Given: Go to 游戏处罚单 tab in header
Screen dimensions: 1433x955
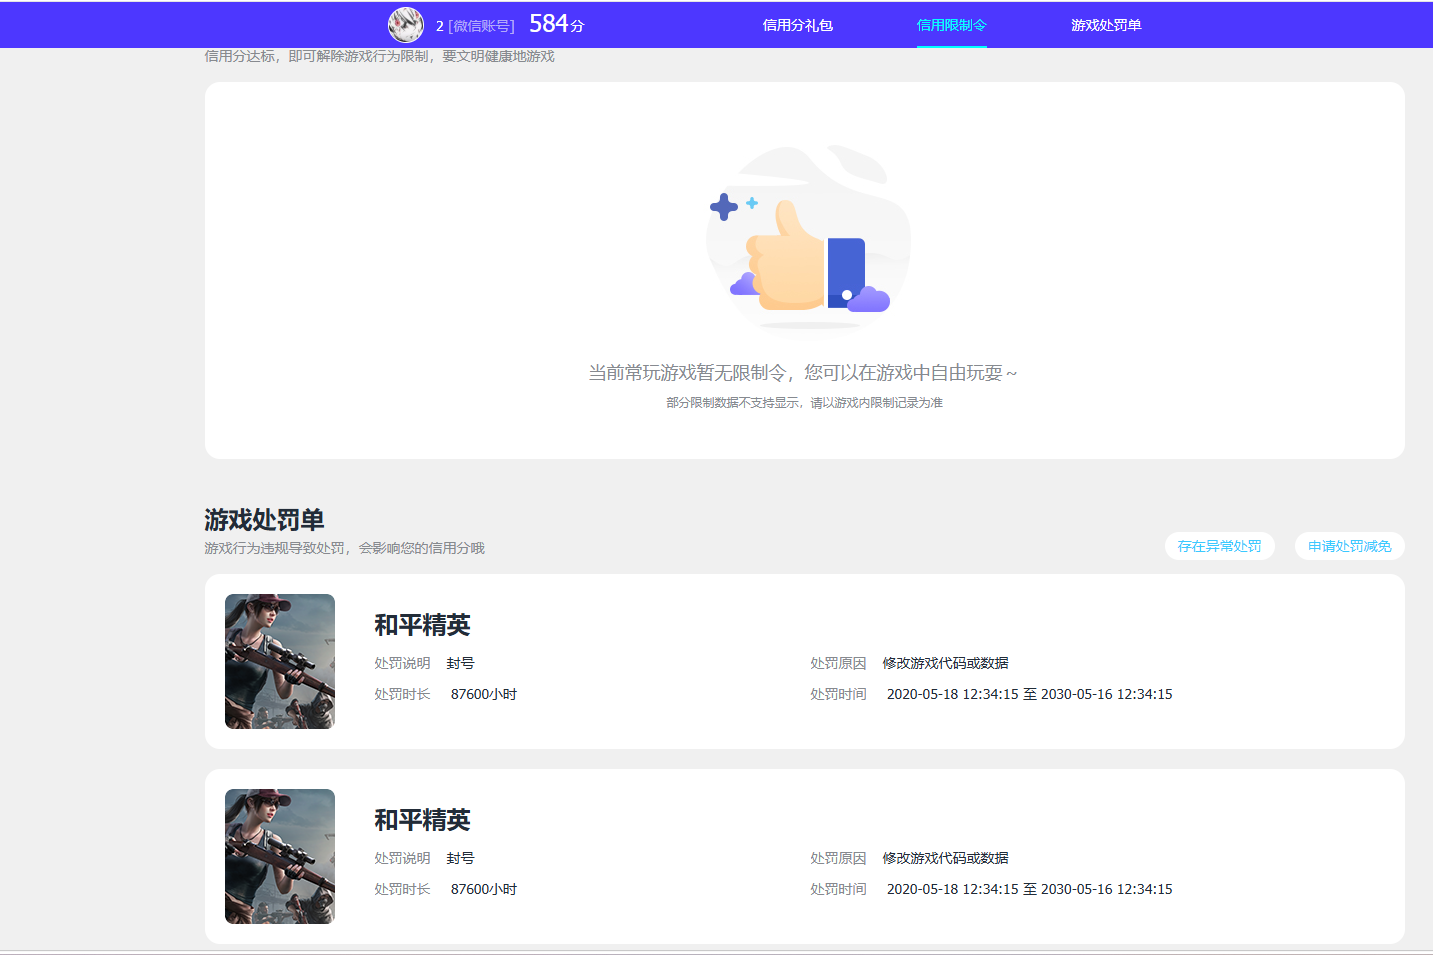Looking at the screenshot, I should [x=1106, y=25].
